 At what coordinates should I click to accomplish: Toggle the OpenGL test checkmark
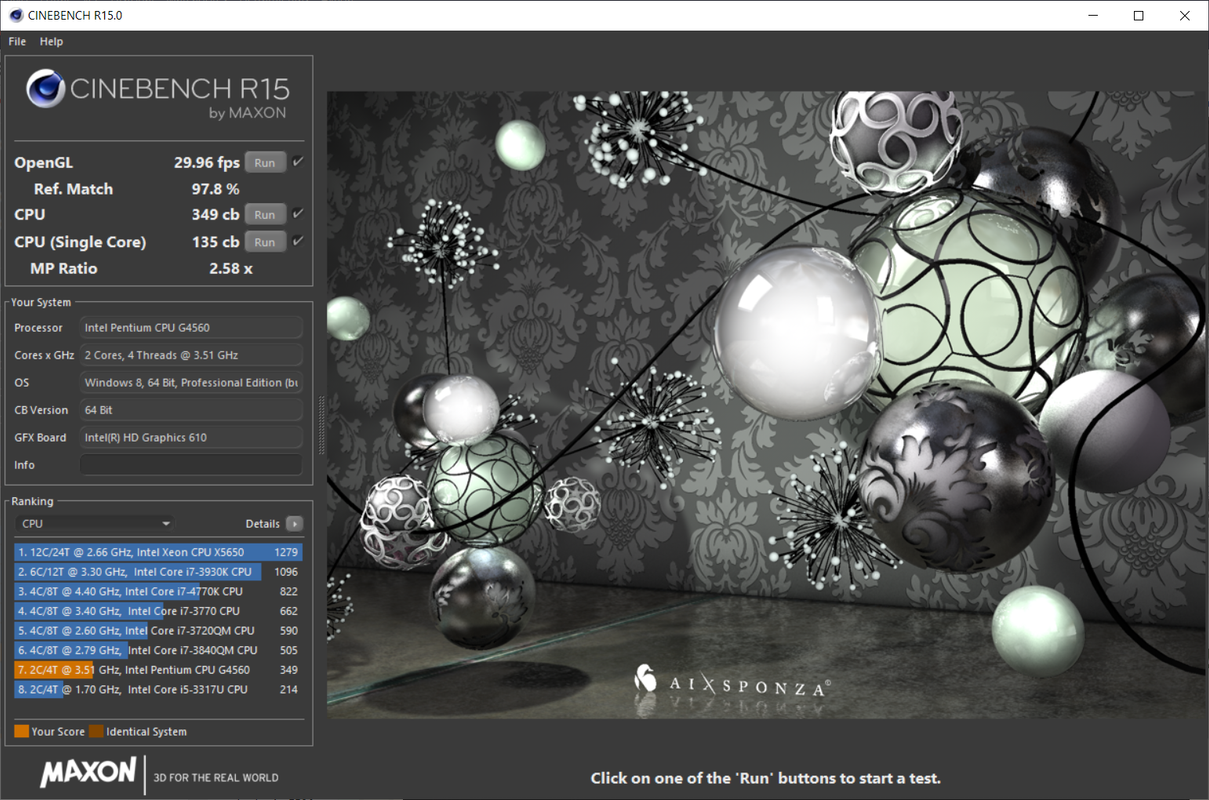coord(298,162)
